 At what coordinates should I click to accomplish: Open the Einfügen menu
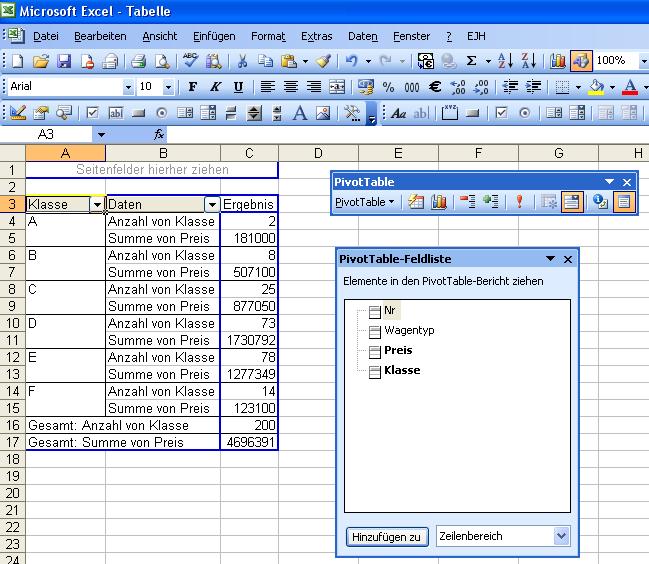point(214,36)
